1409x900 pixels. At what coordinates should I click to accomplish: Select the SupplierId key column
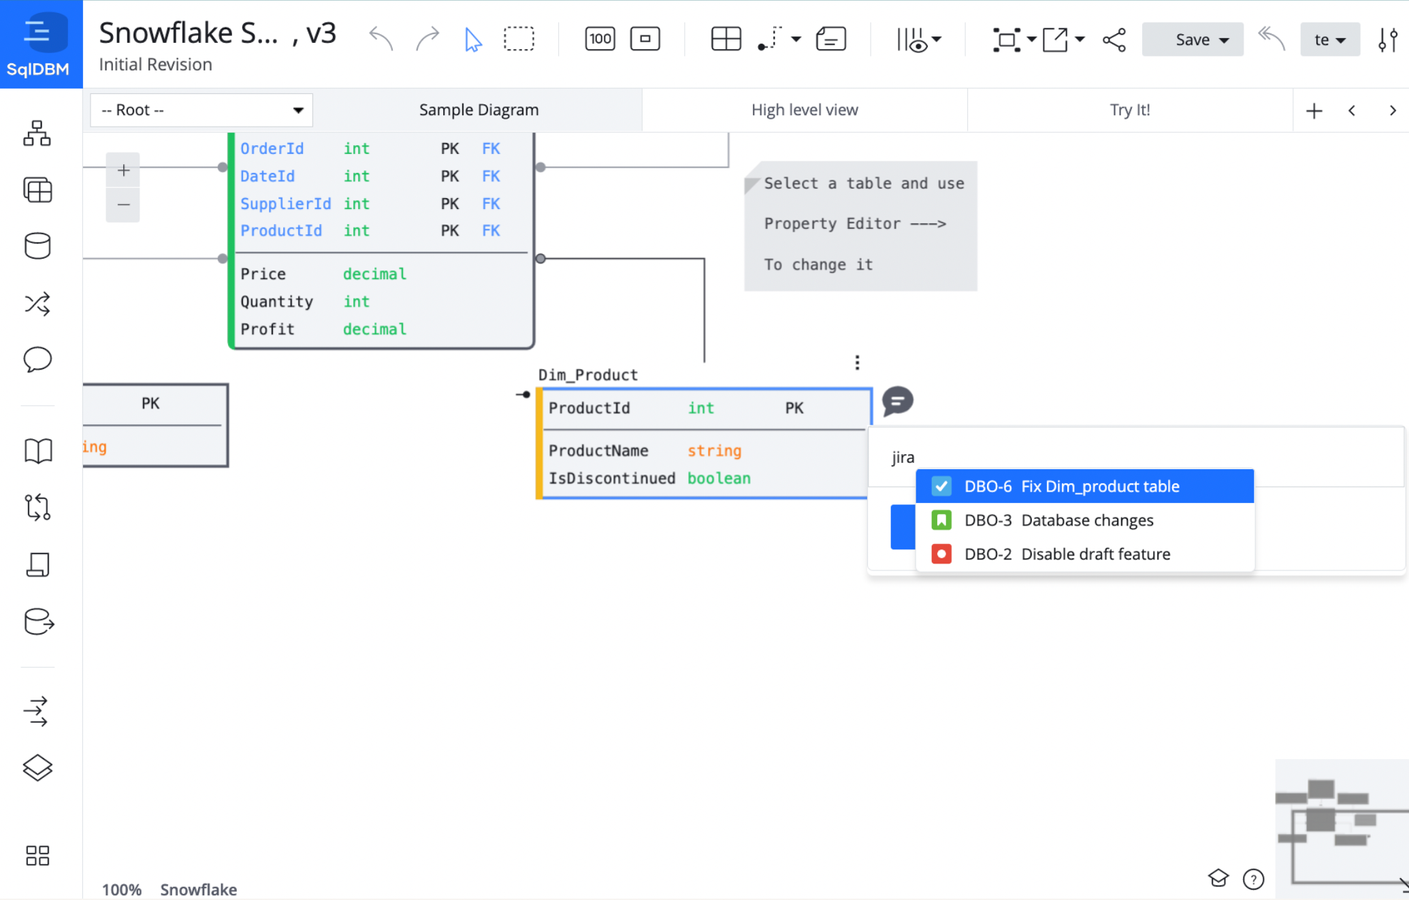383,203
